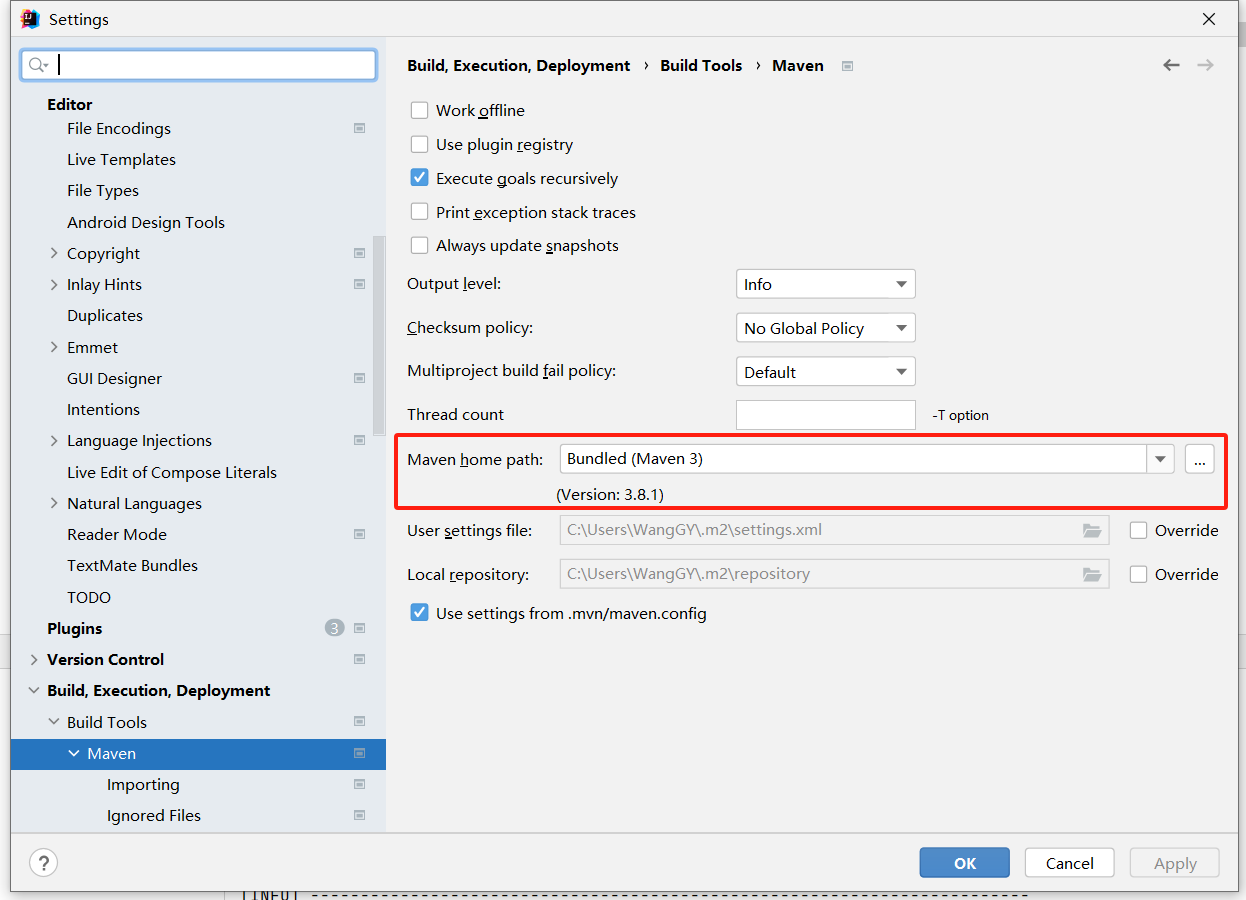The width and height of the screenshot is (1246, 900).
Task: Click the plugins update badge showing 3
Action: (x=334, y=628)
